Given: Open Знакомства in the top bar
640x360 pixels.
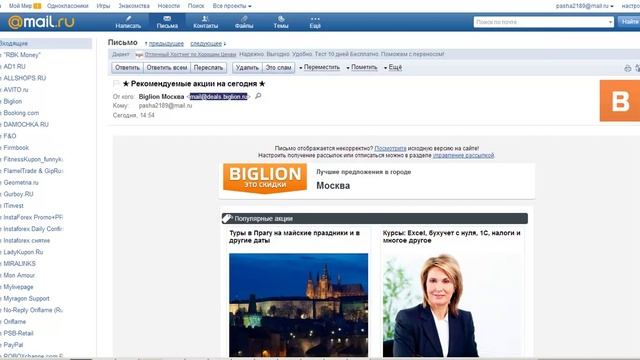Looking at the screenshot, I should pyautogui.click(x=134, y=6).
